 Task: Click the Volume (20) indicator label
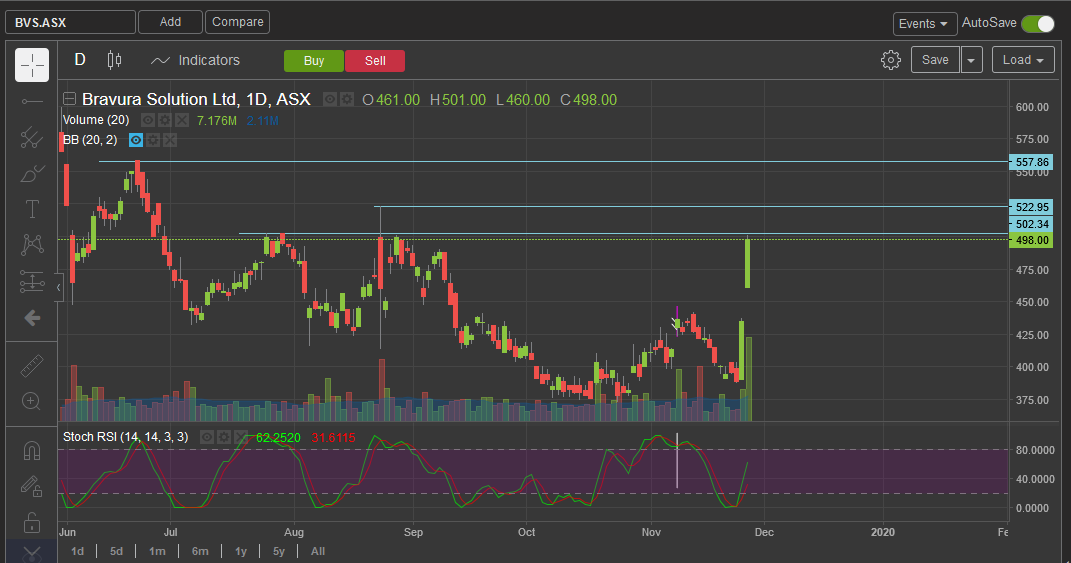(96, 120)
